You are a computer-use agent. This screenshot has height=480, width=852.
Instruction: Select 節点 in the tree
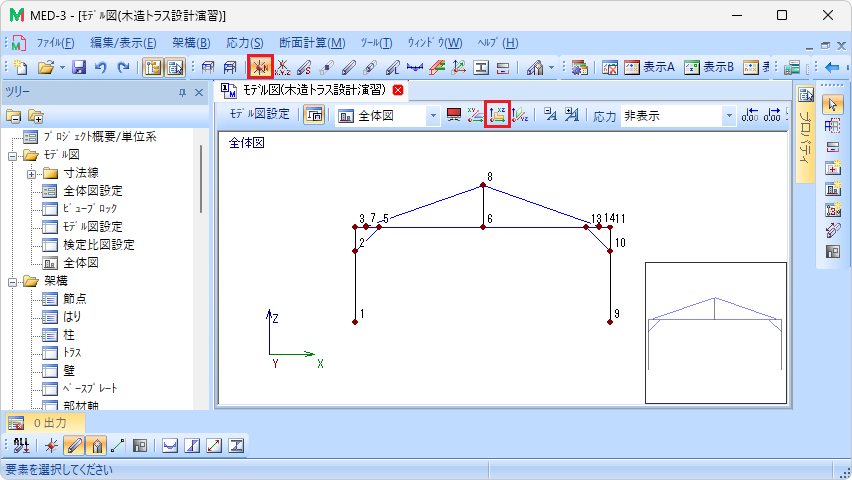(x=73, y=298)
